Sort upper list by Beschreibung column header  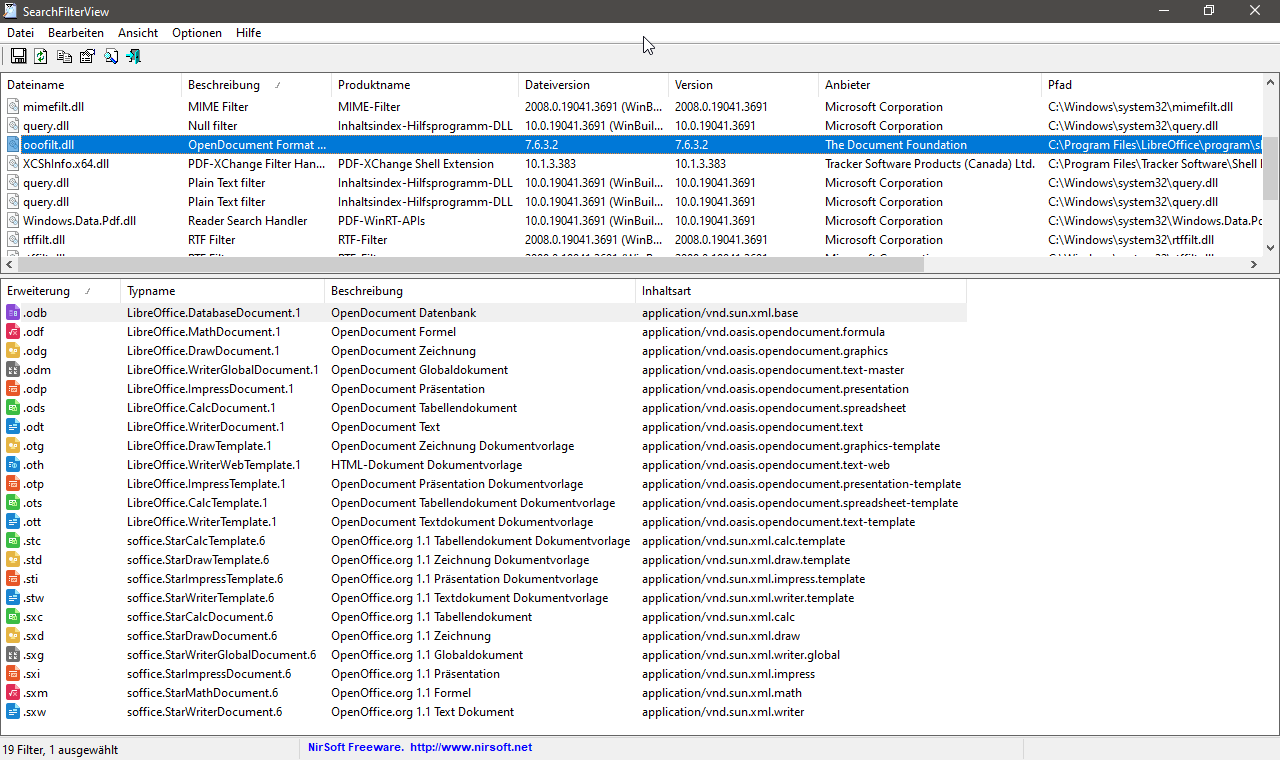point(256,85)
